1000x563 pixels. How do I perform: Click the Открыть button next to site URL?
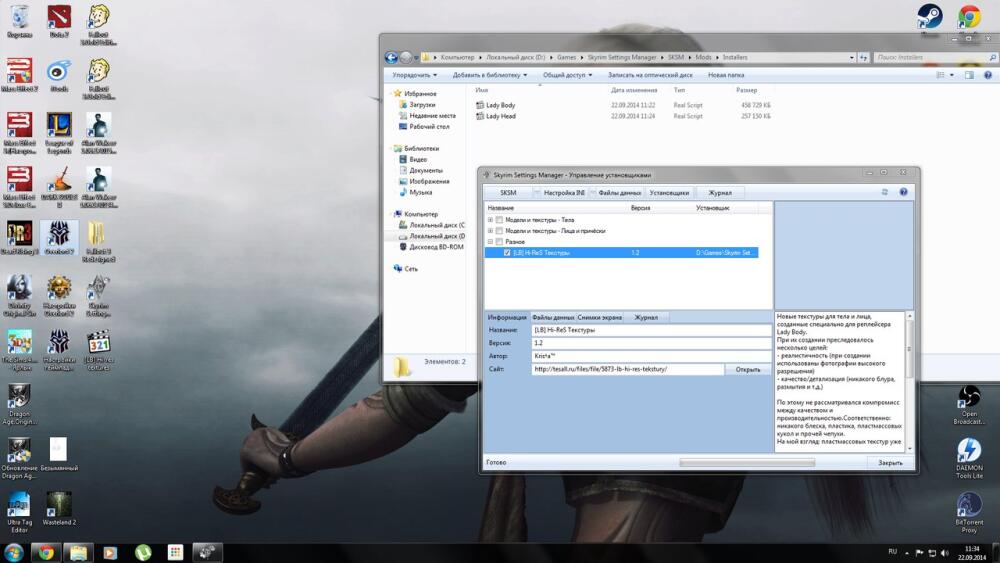(747, 369)
